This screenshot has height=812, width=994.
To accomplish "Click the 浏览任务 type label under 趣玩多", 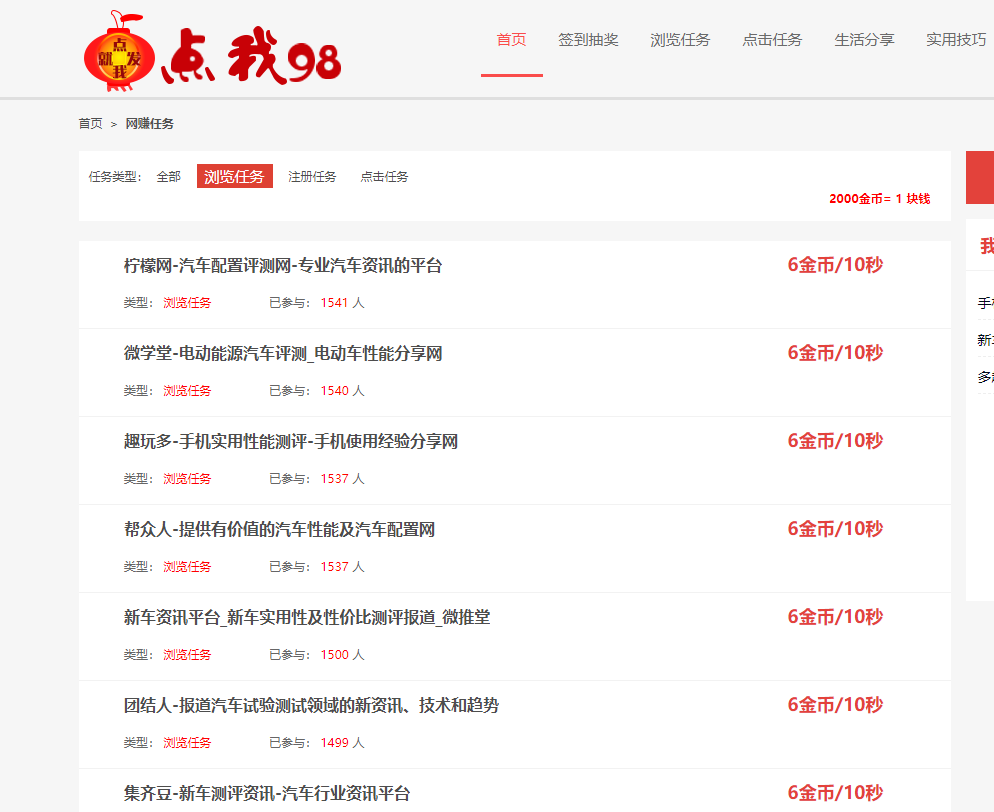I will [187, 479].
